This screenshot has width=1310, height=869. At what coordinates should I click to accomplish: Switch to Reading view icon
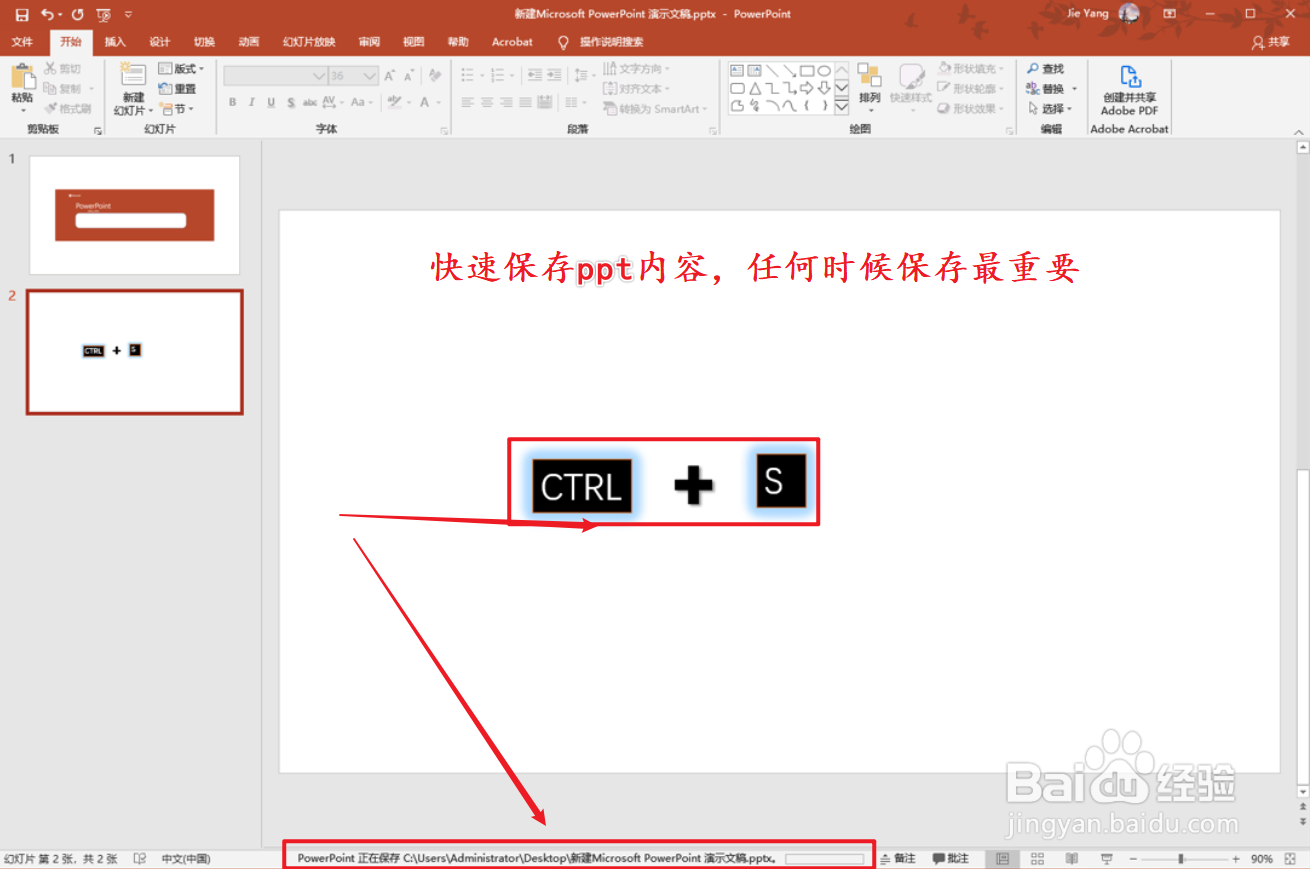point(1071,859)
